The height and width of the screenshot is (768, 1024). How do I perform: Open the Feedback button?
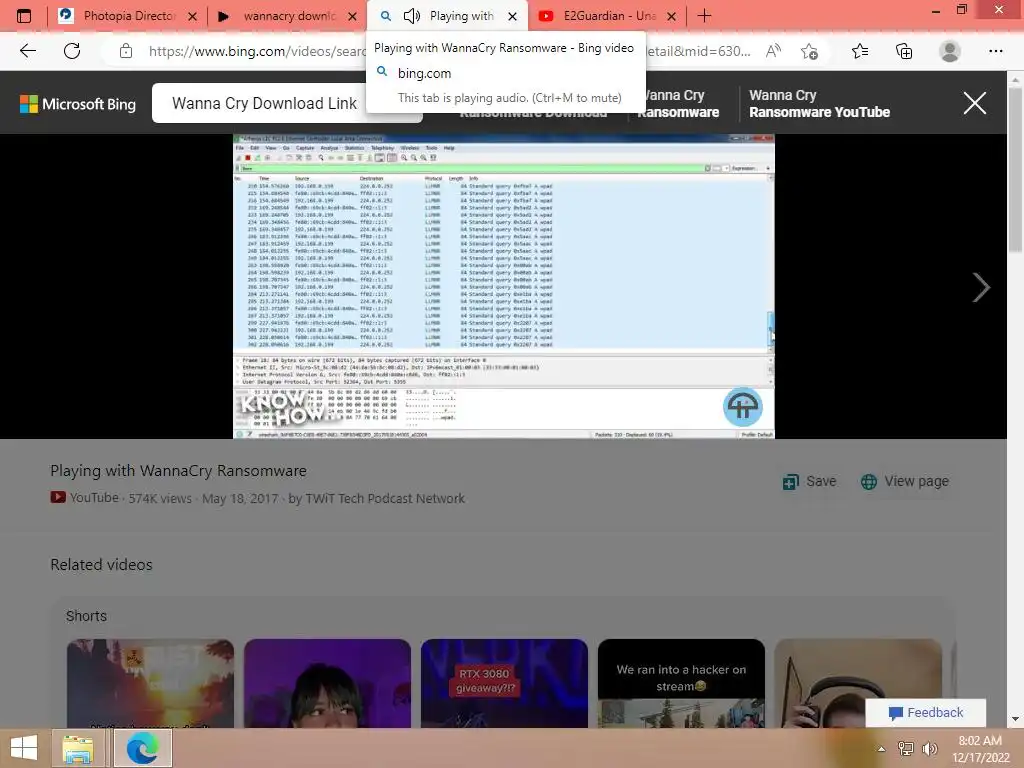point(925,712)
